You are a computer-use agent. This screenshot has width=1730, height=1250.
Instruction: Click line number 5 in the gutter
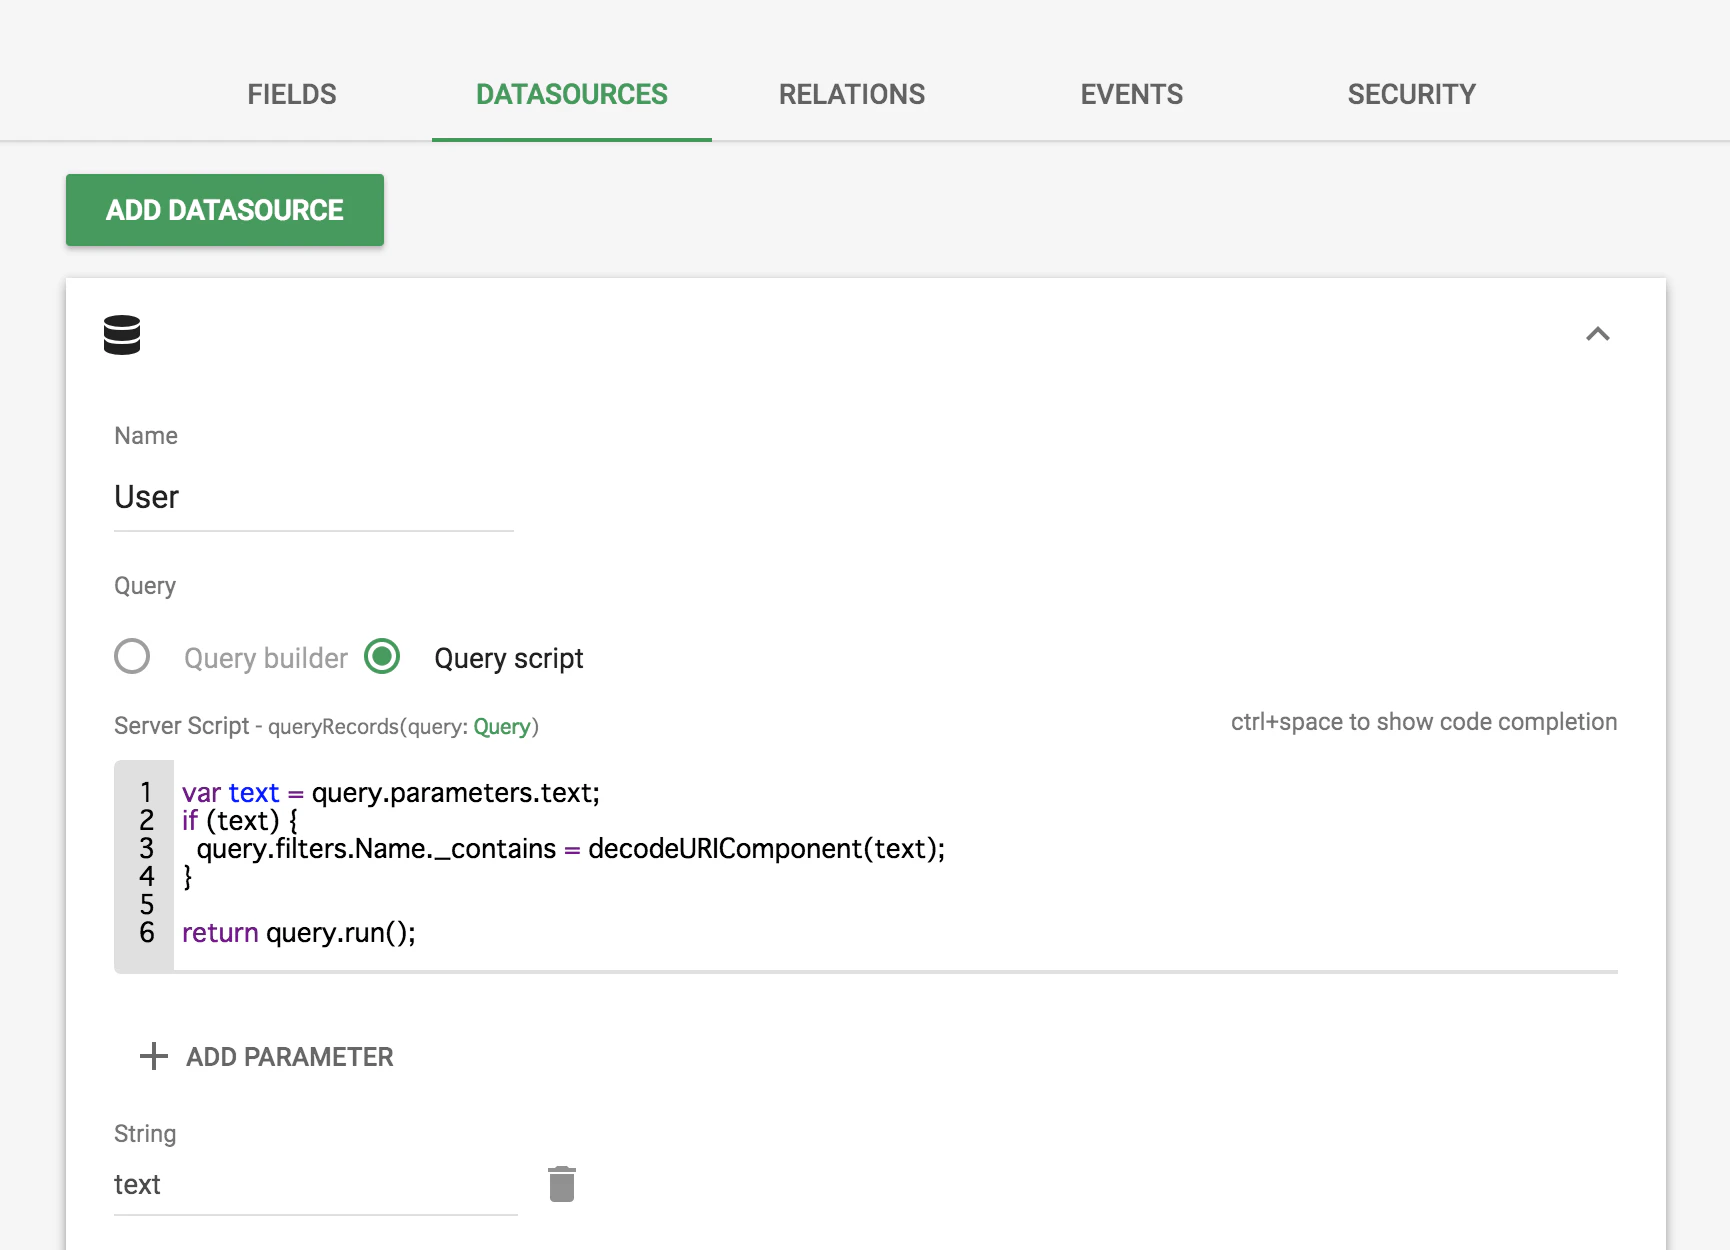147,905
